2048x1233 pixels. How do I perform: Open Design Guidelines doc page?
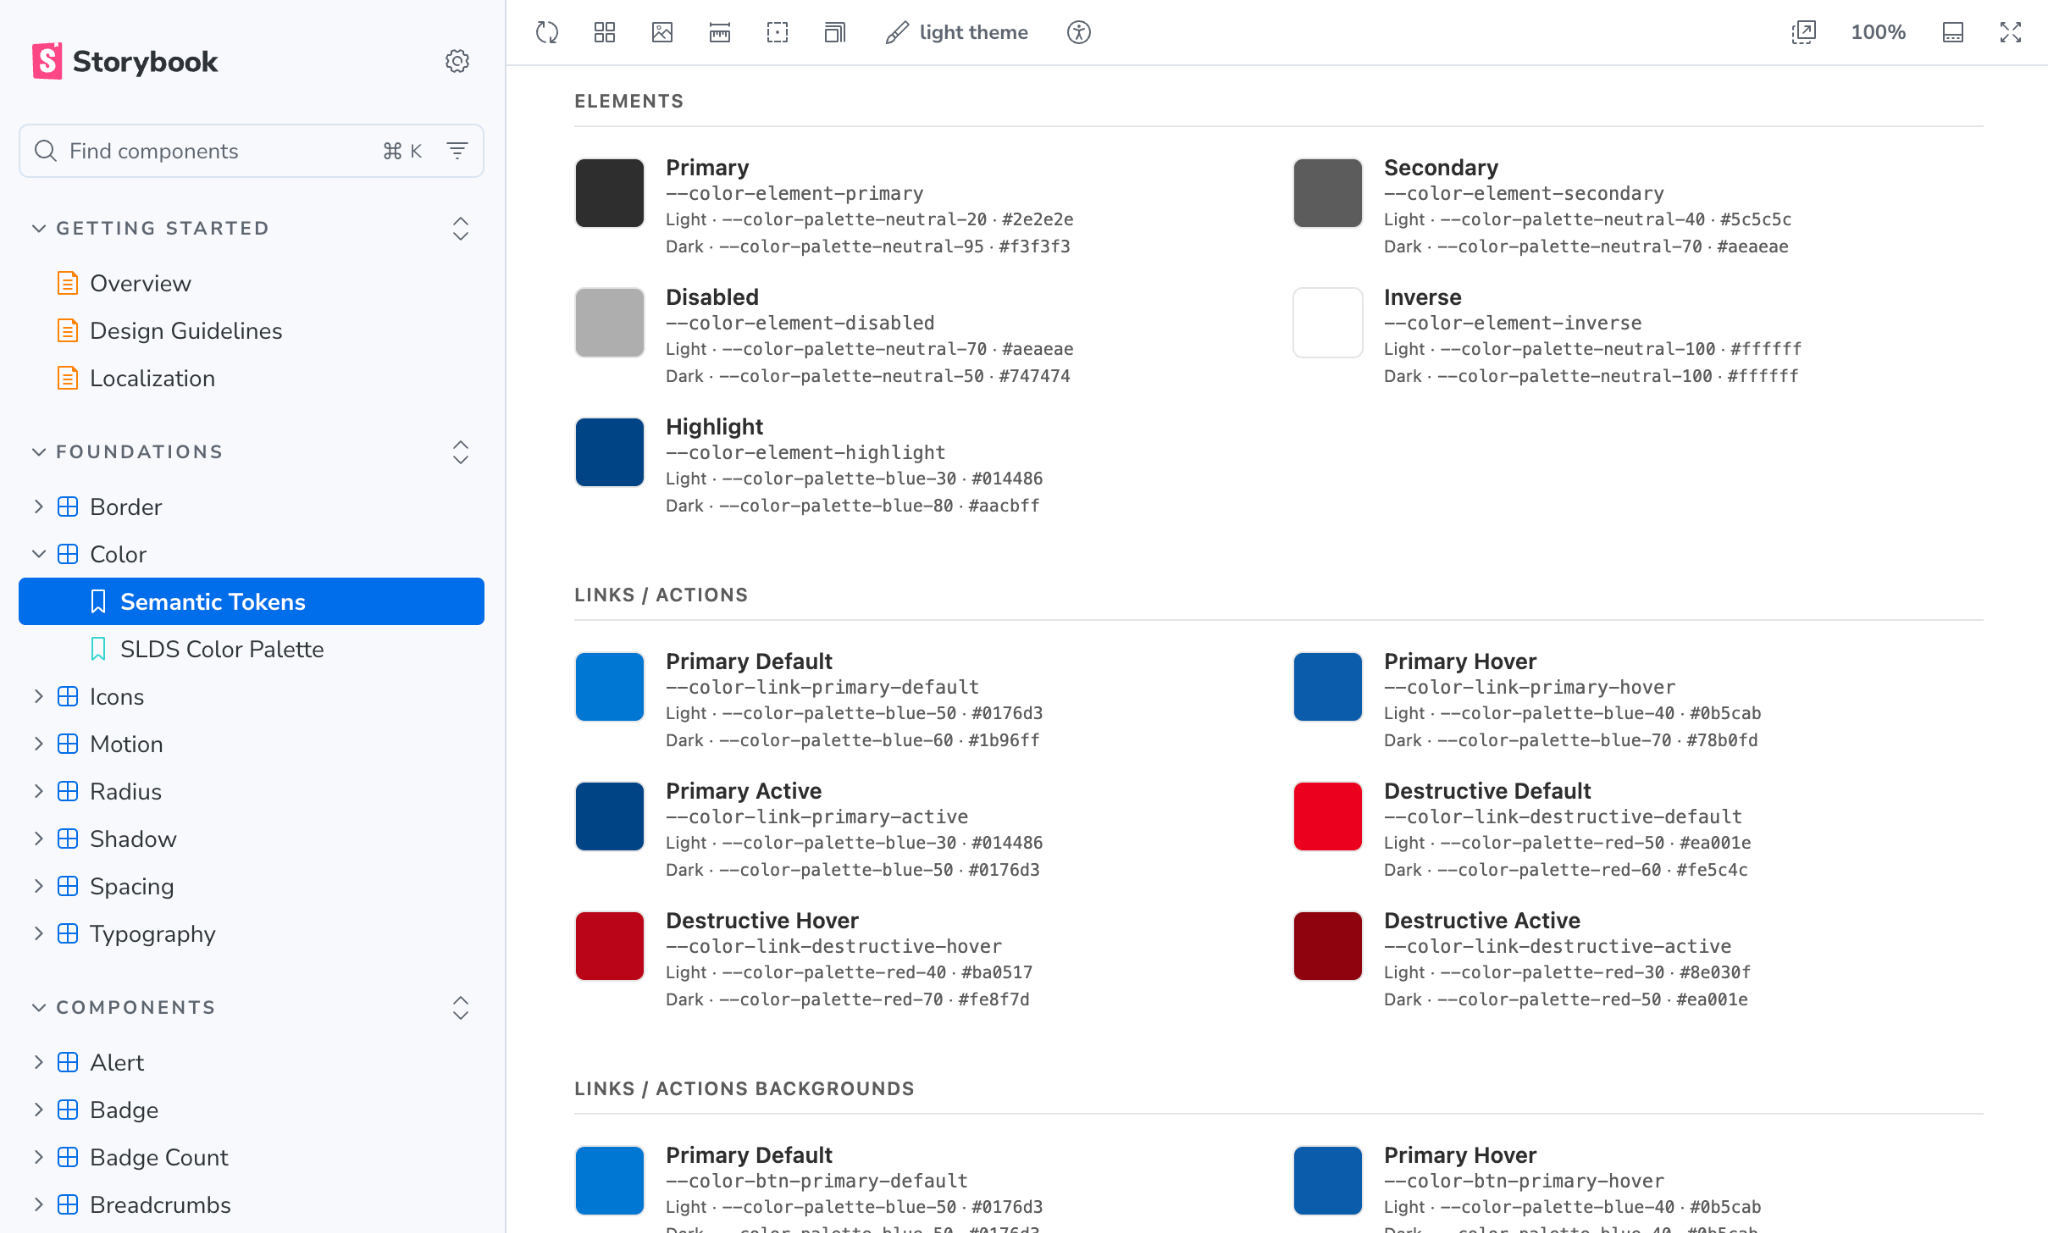(186, 331)
